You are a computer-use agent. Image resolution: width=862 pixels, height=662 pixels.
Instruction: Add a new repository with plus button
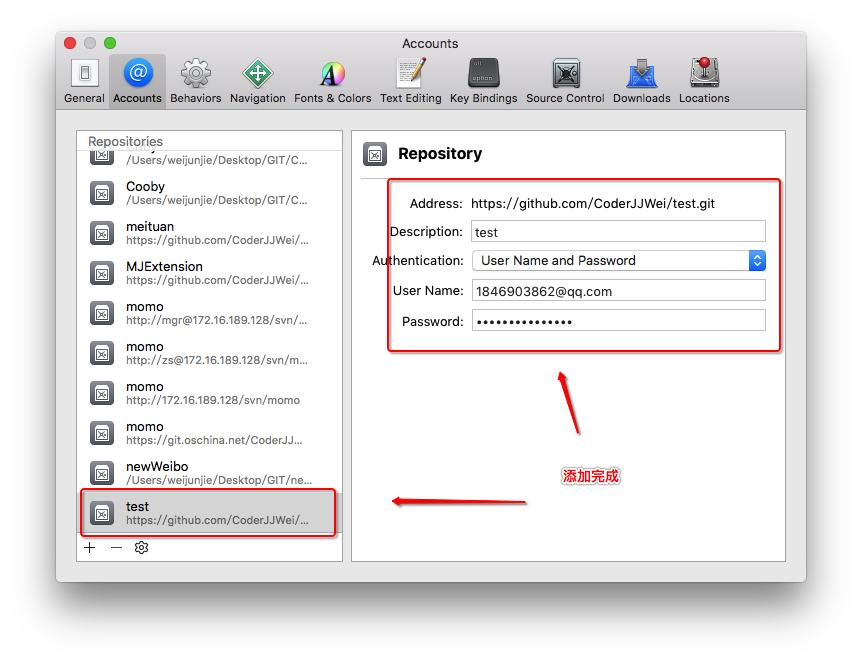coord(90,548)
